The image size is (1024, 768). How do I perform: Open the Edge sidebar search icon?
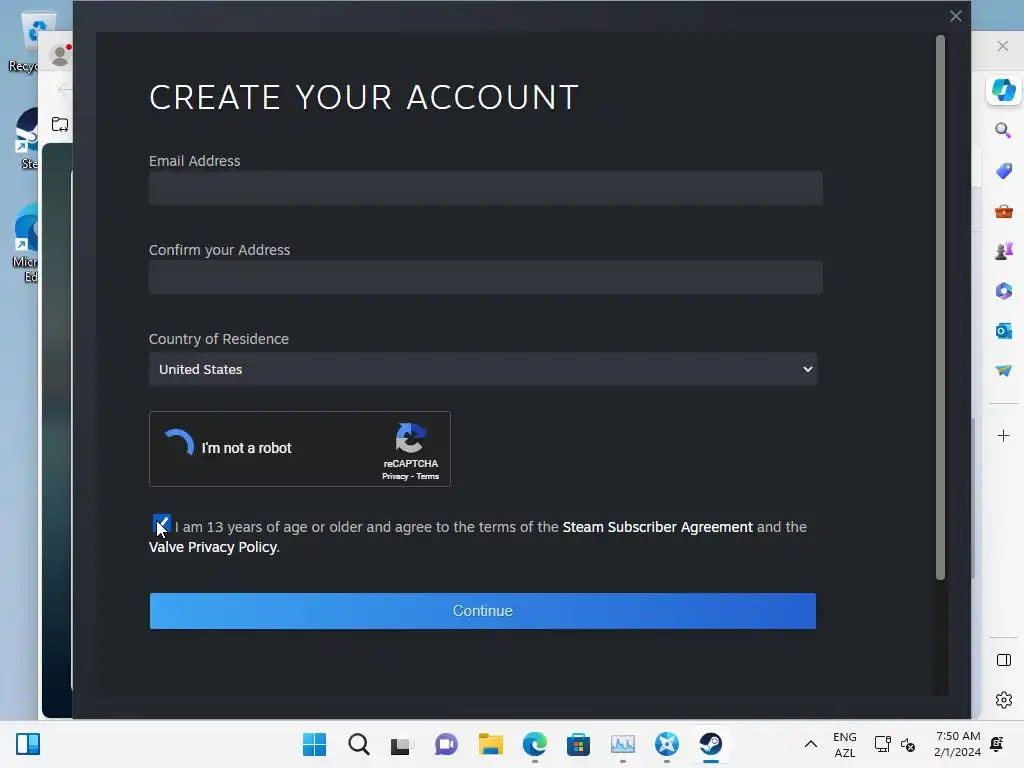tap(1004, 130)
